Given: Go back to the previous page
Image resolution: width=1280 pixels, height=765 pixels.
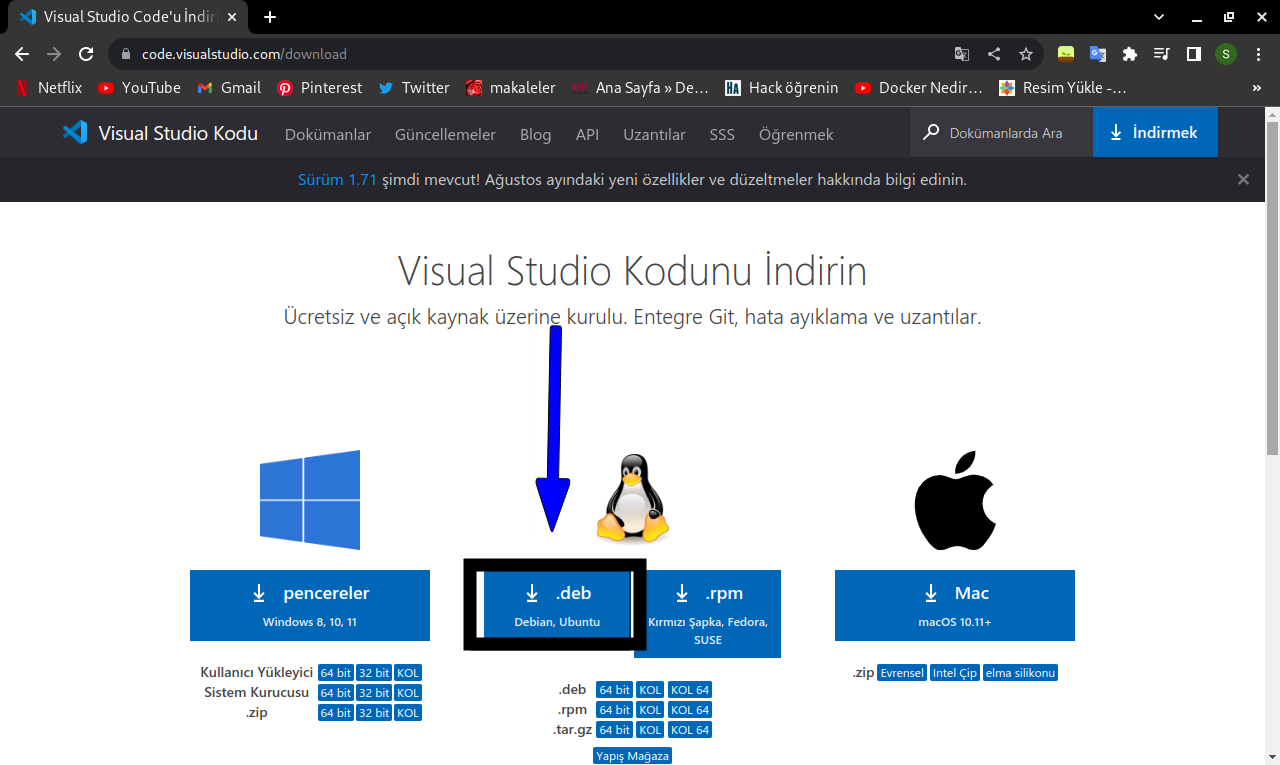Looking at the screenshot, I should pos(22,54).
